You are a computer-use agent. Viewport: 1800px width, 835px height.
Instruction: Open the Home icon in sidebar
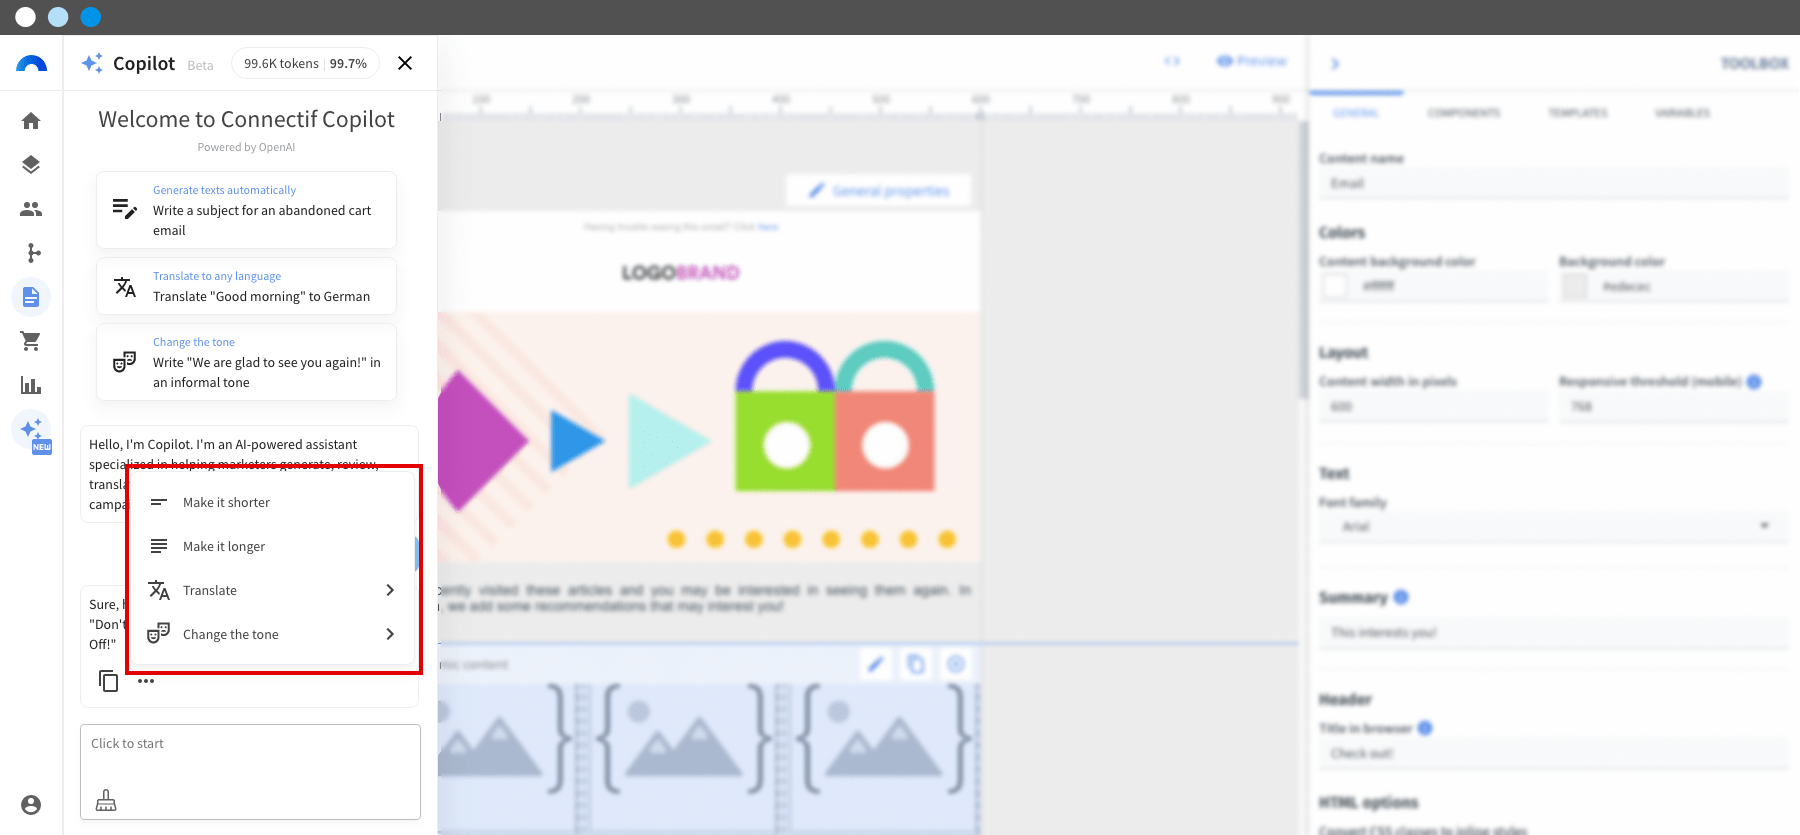pos(31,121)
